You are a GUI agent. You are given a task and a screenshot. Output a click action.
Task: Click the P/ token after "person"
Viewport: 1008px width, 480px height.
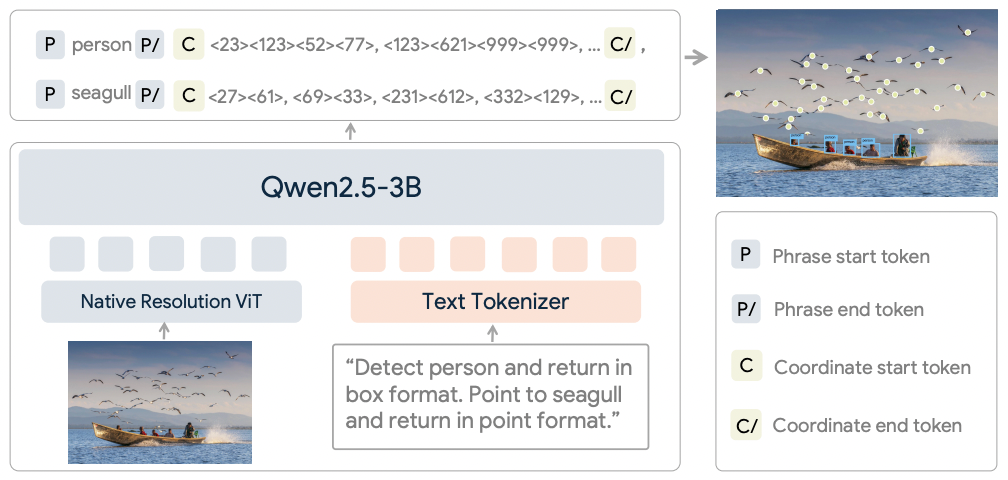click(x=150, y=45)
